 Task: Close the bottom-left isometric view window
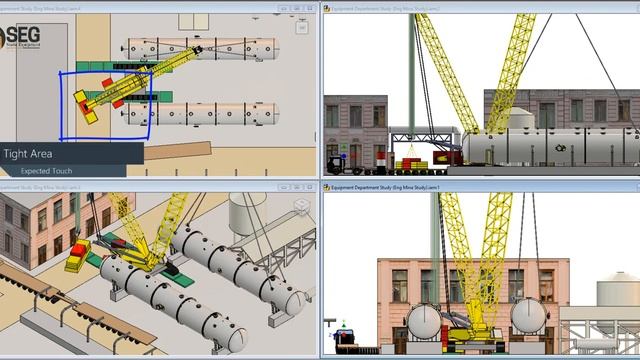(x=310, y=187)
